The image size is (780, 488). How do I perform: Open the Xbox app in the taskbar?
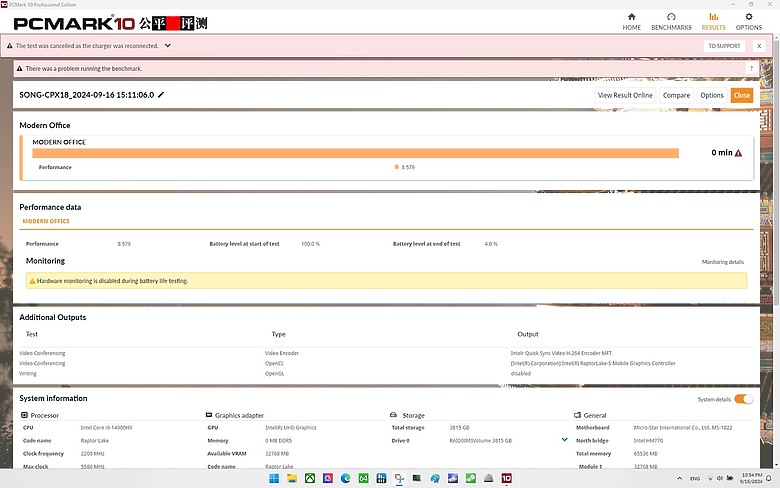[310, 479]
